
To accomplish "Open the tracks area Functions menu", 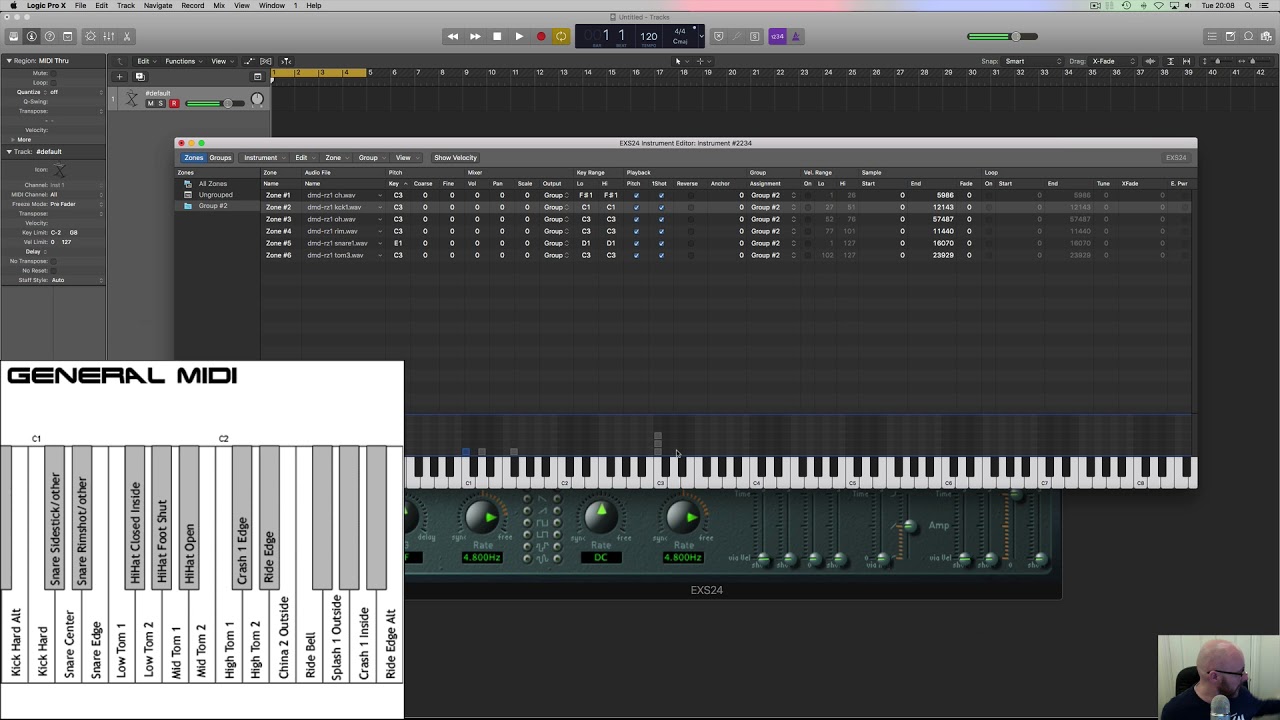I will [x=183, y=61].
